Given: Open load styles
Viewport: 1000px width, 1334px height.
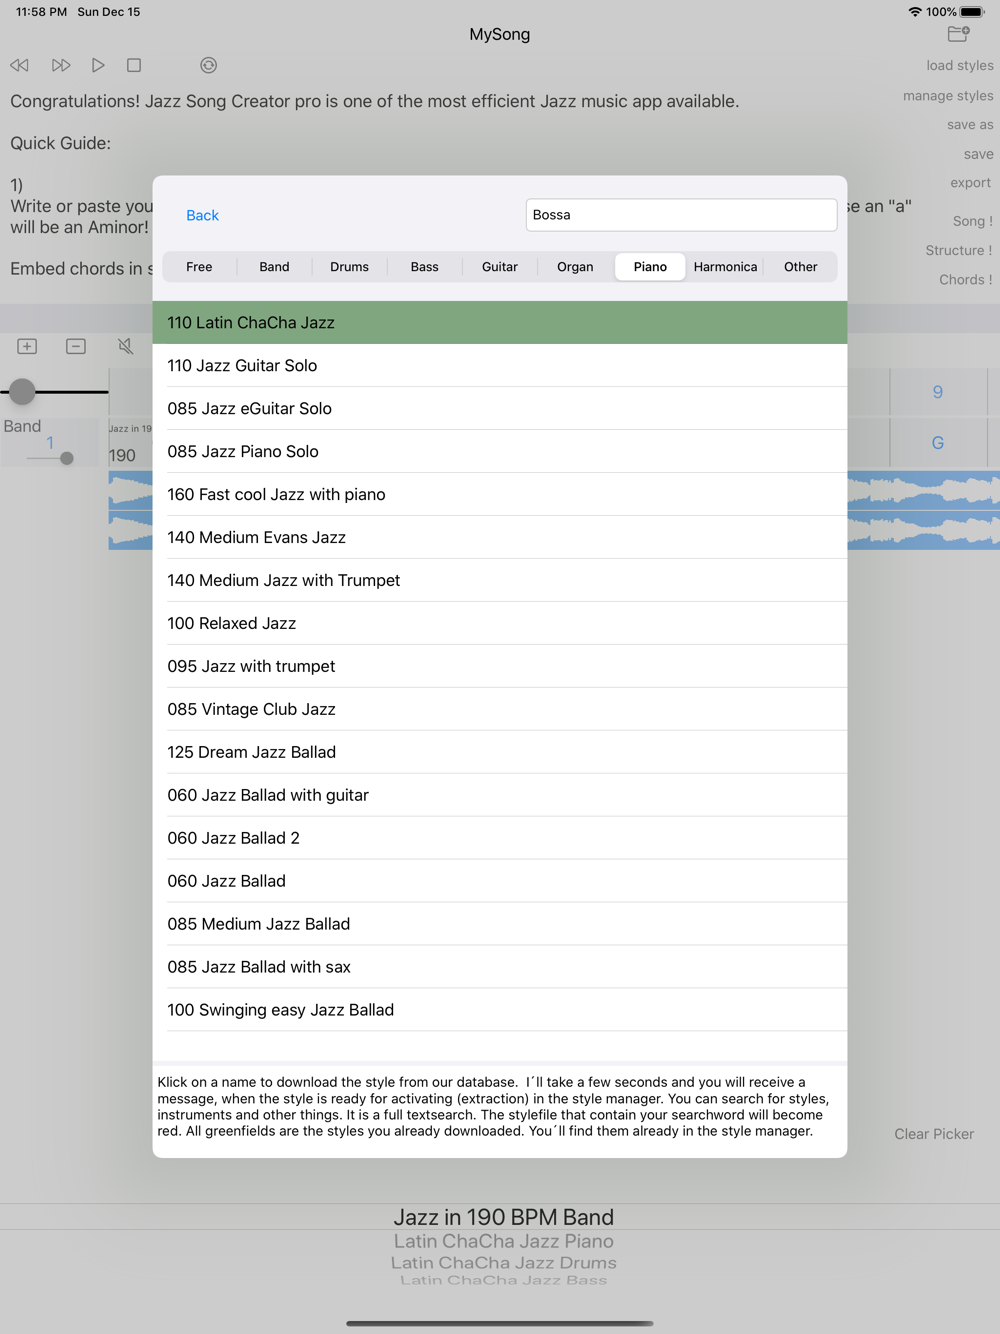Looking at the screenshot, I should pos(959,66).
